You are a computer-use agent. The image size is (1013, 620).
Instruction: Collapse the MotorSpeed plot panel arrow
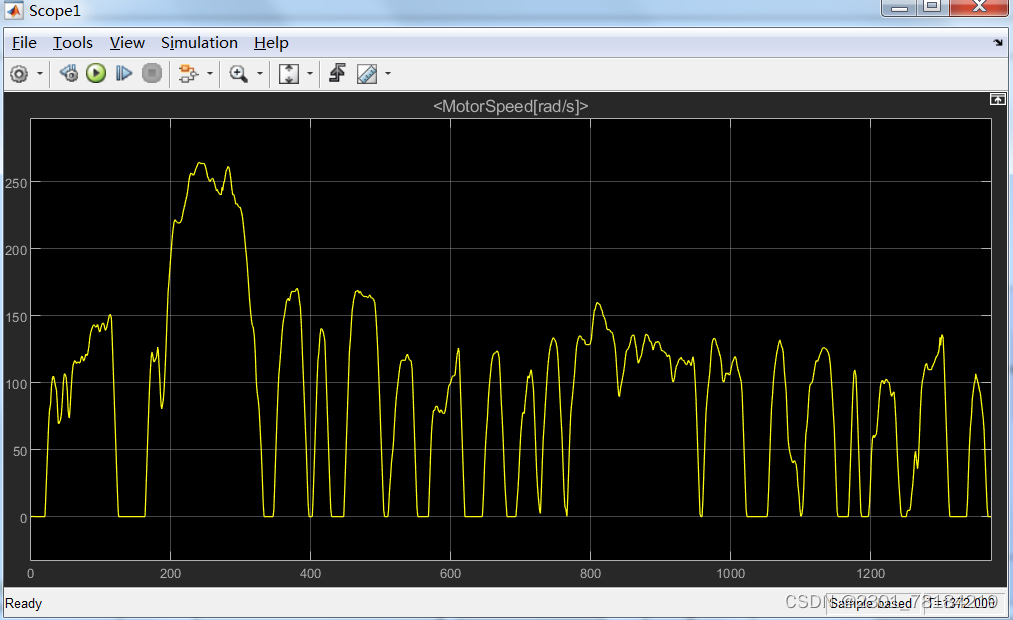click(997, 99)
